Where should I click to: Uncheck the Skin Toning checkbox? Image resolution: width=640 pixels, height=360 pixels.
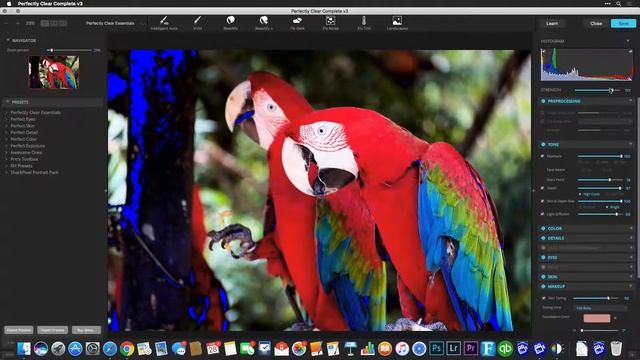point(543,298)
